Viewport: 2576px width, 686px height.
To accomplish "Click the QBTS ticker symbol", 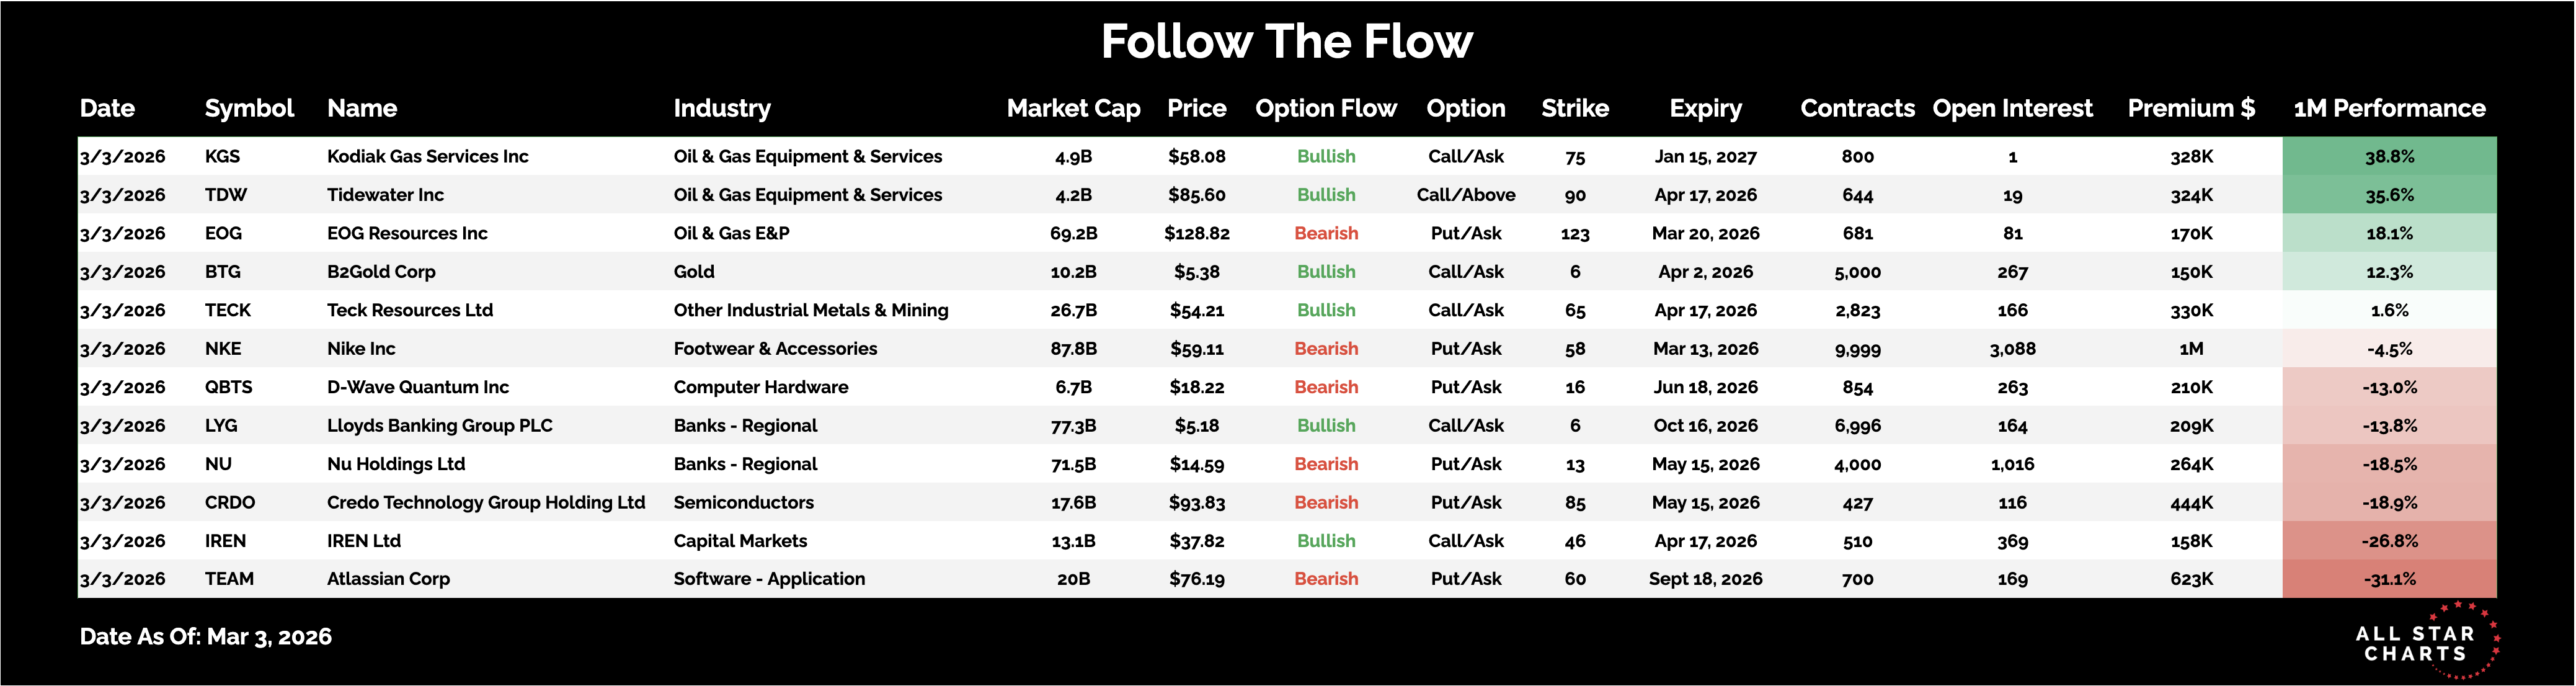I will [x=228, y=387].
